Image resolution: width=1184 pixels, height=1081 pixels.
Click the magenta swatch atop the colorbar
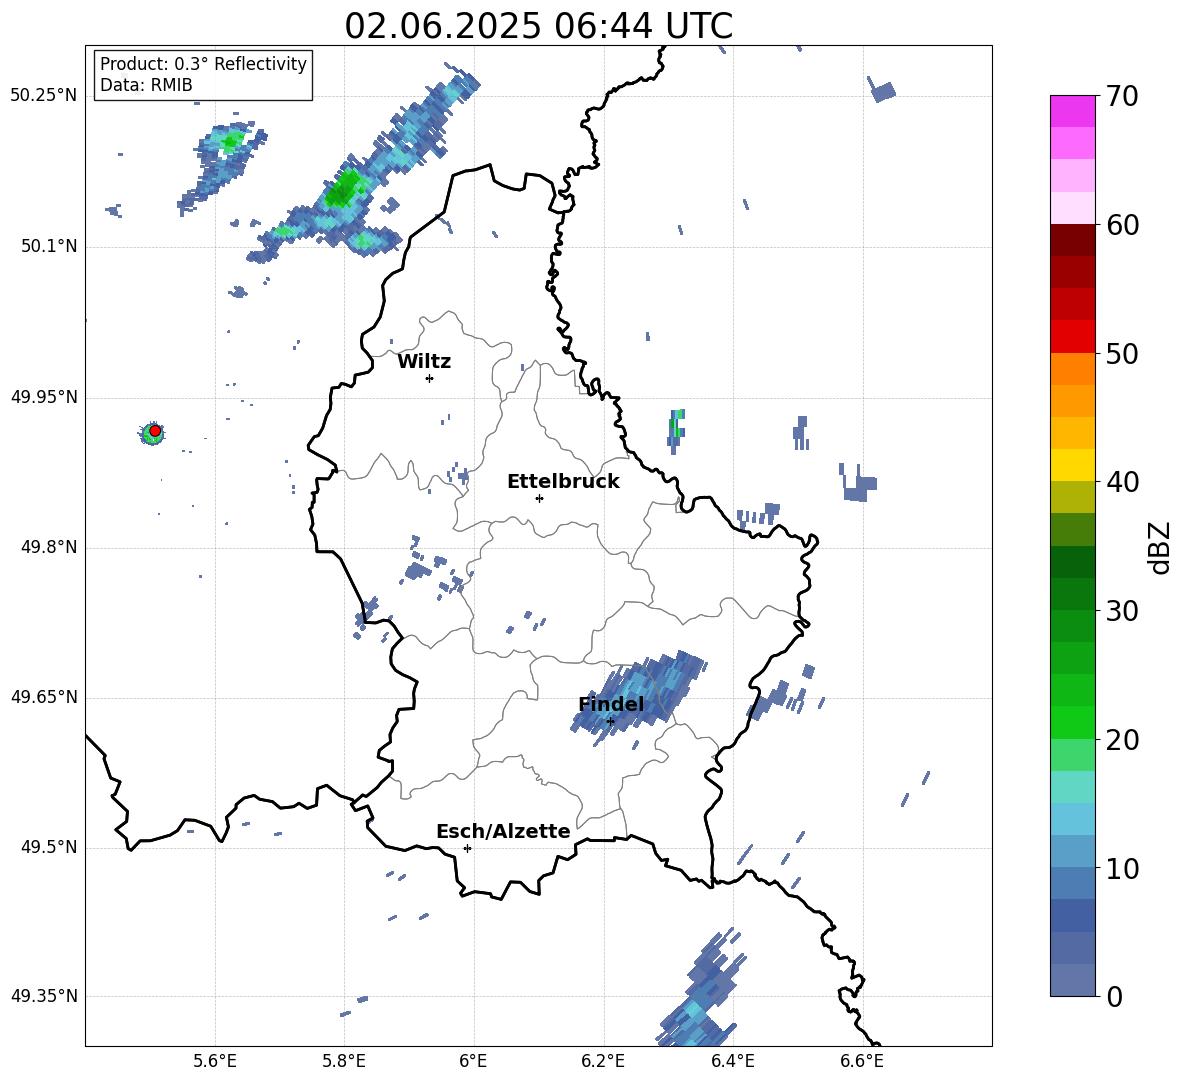click(1073, 111)
